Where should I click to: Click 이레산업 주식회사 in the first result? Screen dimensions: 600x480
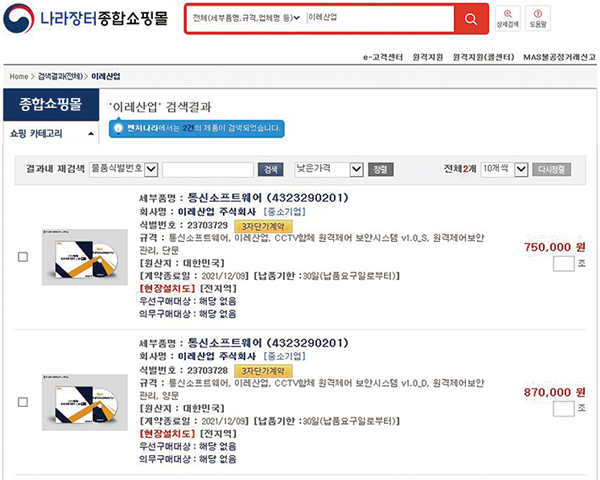(217, 212)
